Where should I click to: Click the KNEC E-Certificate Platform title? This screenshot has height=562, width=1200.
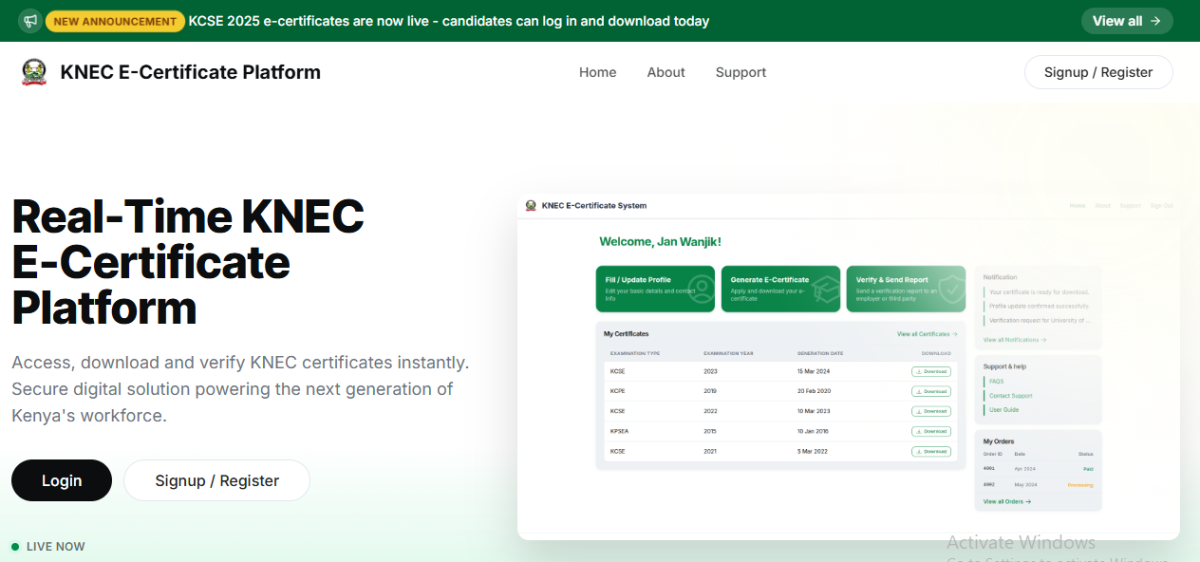coord(190,72)
